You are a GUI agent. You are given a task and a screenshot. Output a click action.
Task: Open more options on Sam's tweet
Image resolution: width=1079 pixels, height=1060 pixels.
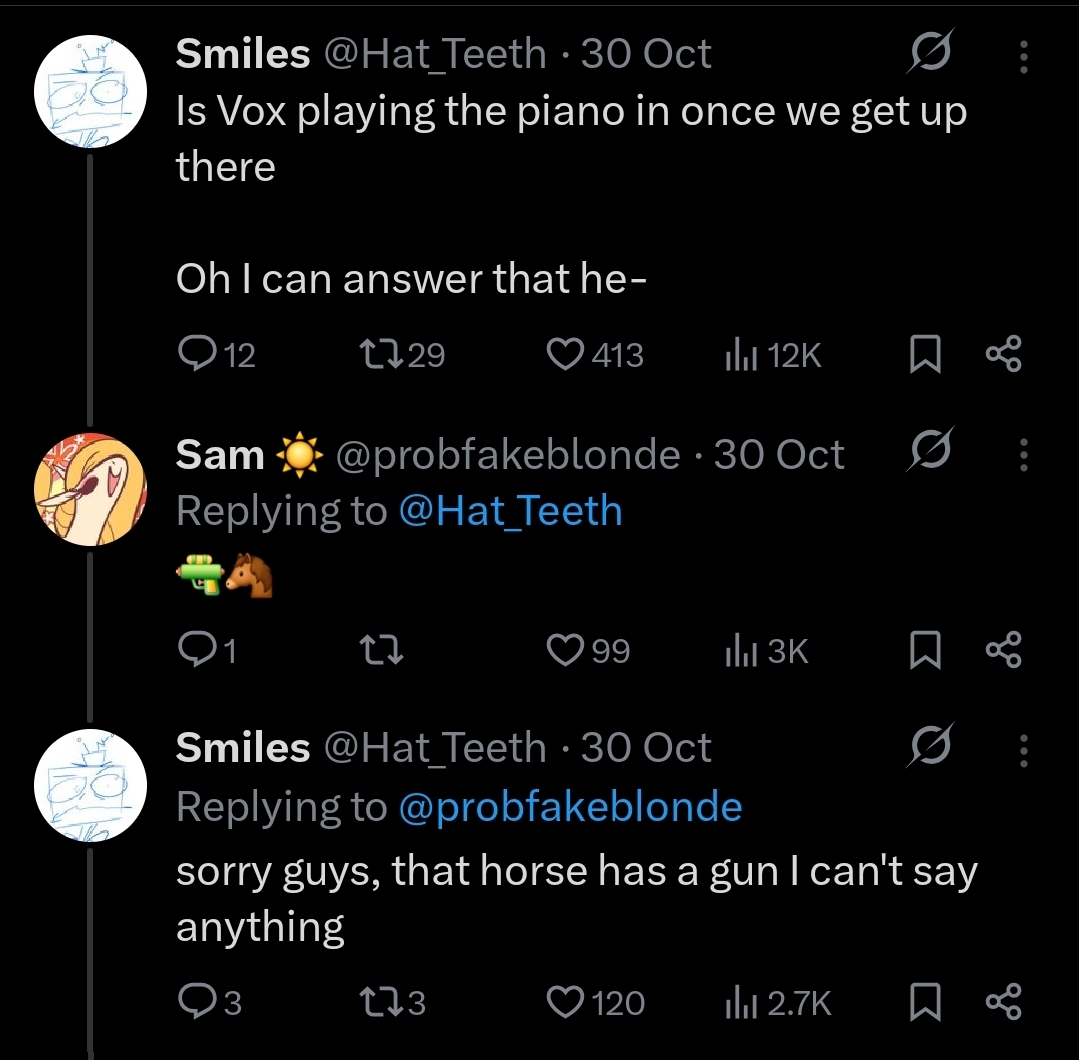[1023, 456]
